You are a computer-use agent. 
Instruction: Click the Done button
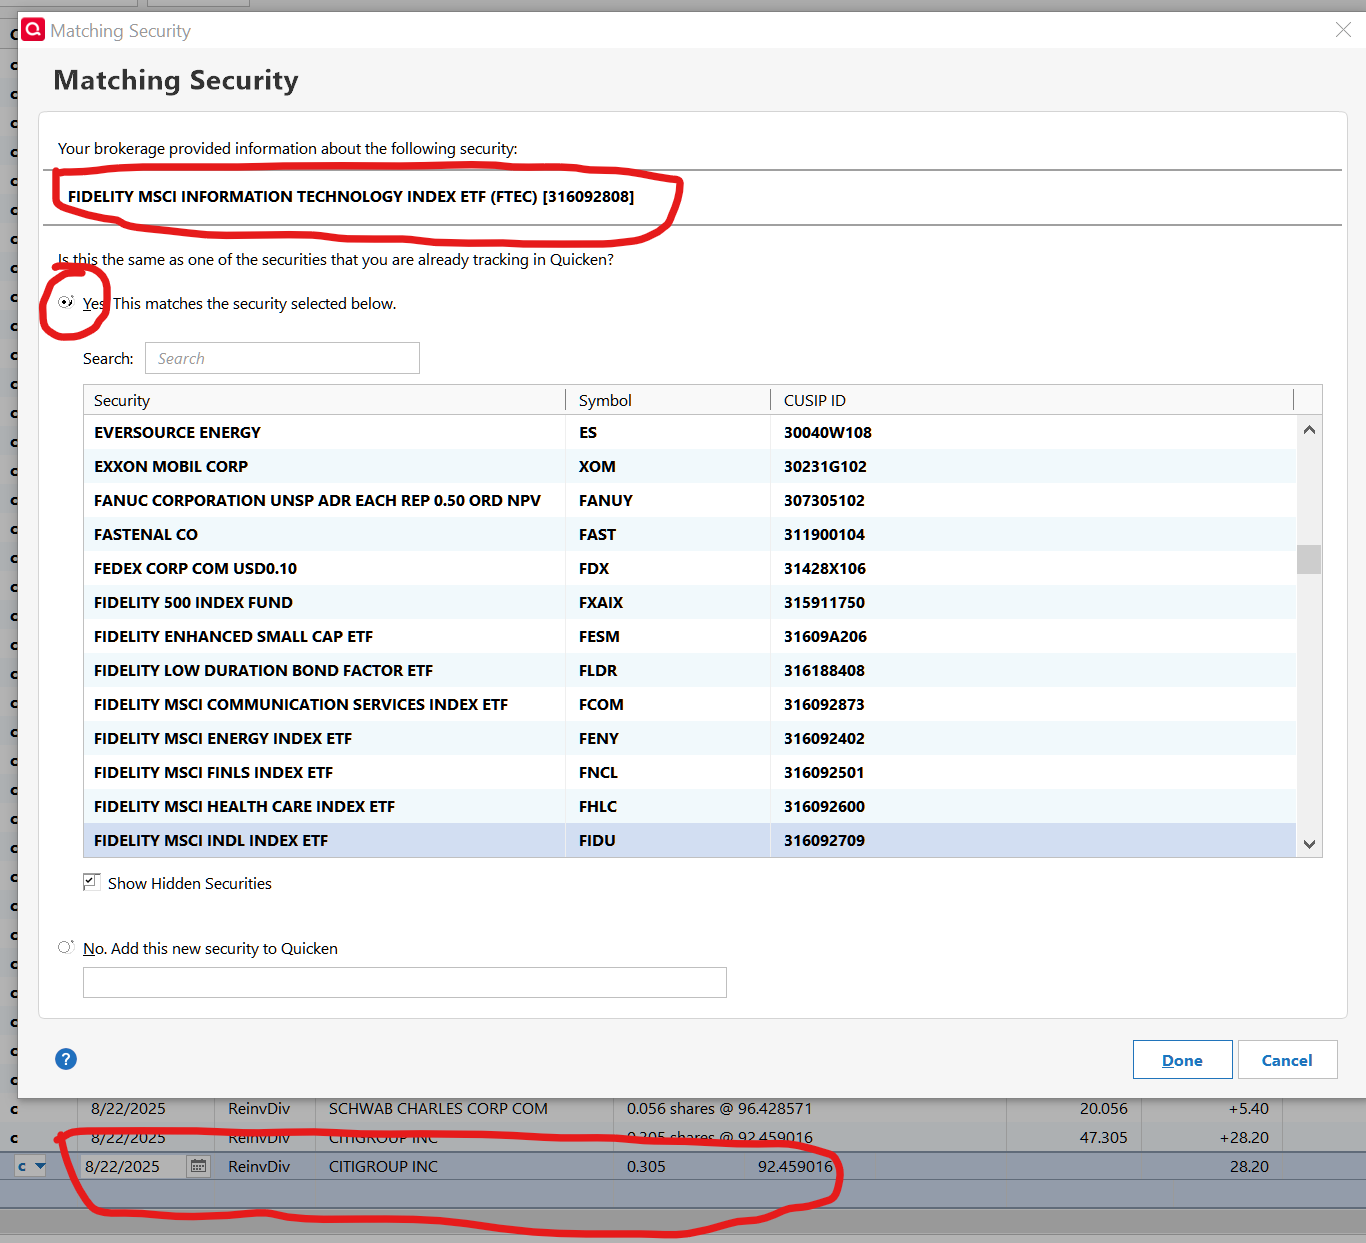tap(1182, 1060)
